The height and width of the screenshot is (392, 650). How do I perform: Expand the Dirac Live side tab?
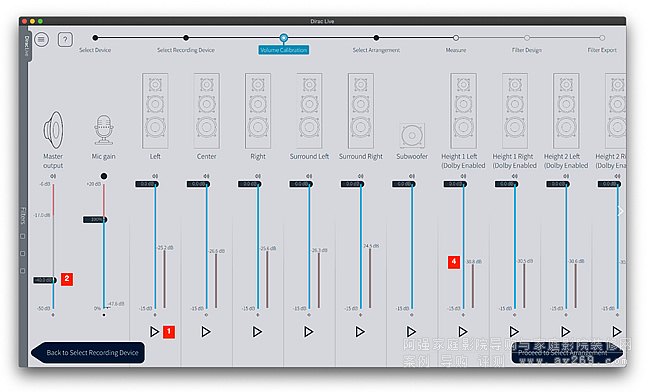click(26, 46)
